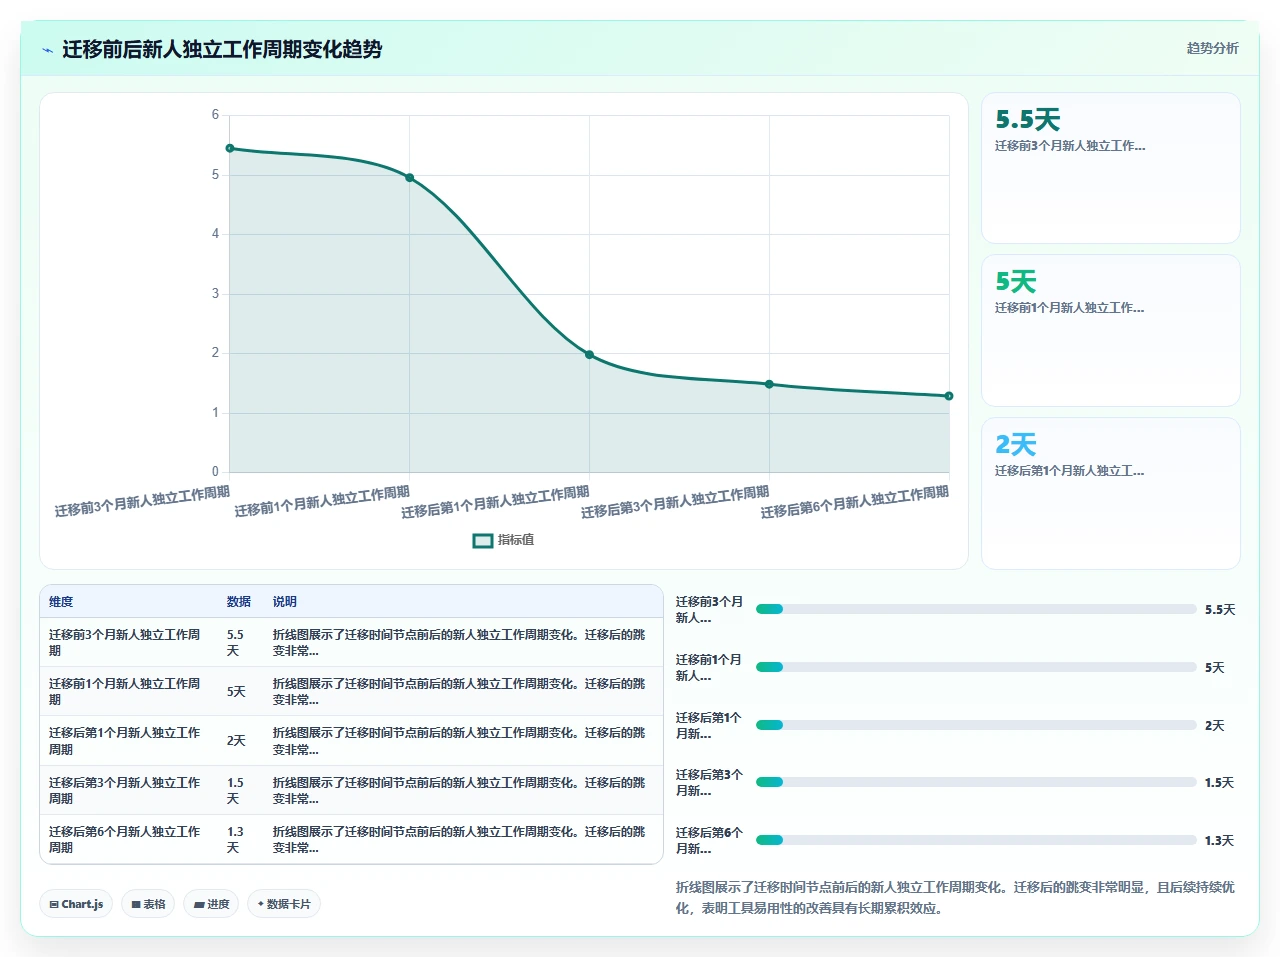Click the 表格 tag
Screen dimensions: 1280x957
point(148,904)
